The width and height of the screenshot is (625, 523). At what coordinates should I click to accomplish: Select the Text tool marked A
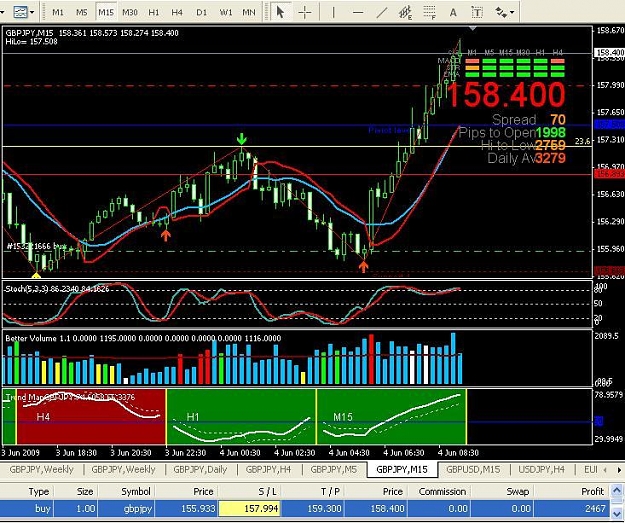click(453, 12)
